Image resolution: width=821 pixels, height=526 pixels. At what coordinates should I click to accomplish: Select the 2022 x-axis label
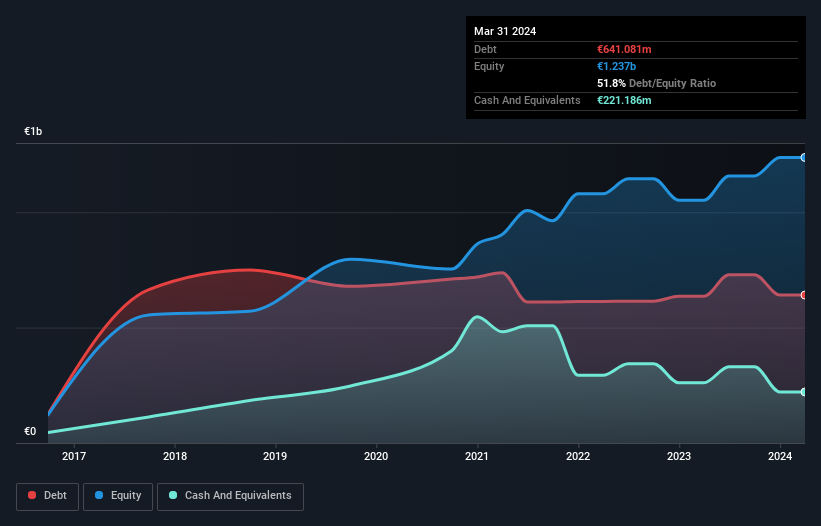coord(578,456)
